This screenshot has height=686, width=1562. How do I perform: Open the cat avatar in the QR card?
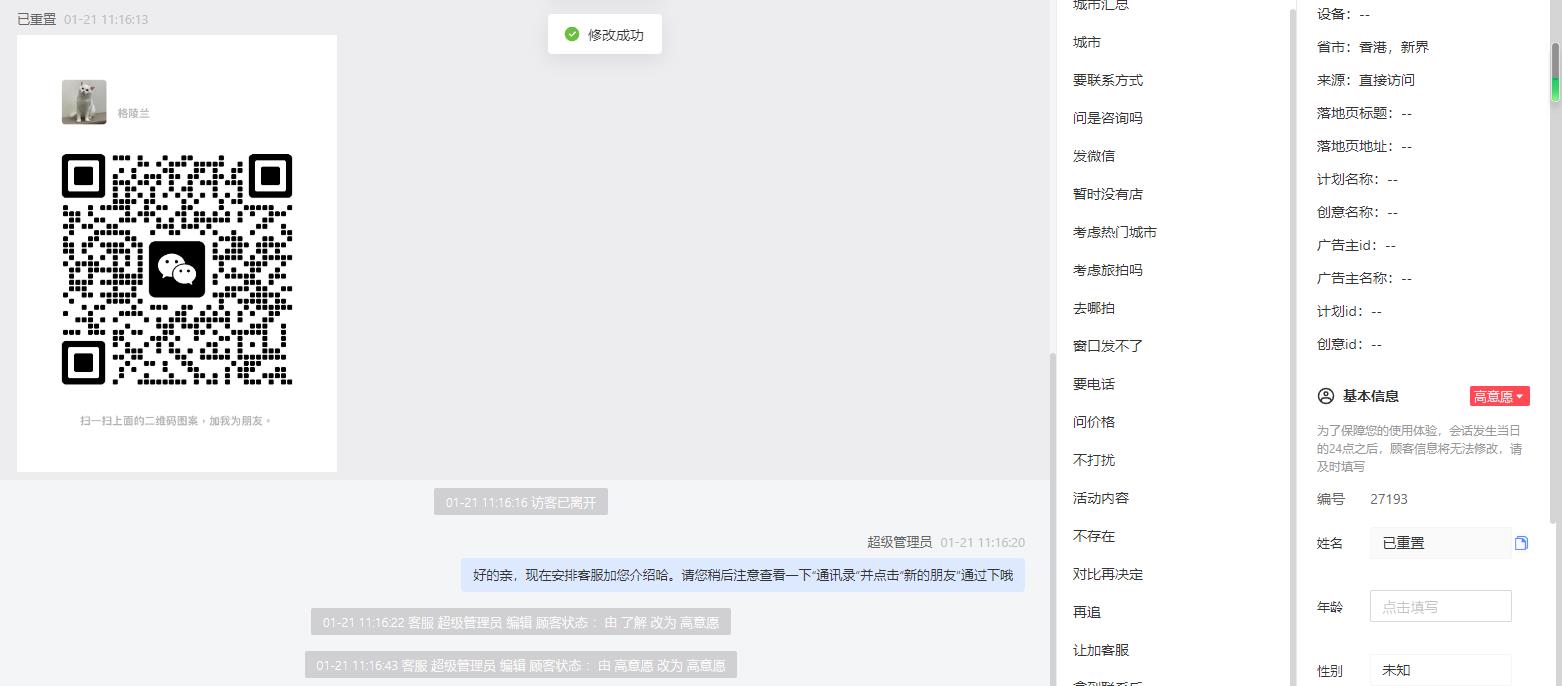pos(84,102)
